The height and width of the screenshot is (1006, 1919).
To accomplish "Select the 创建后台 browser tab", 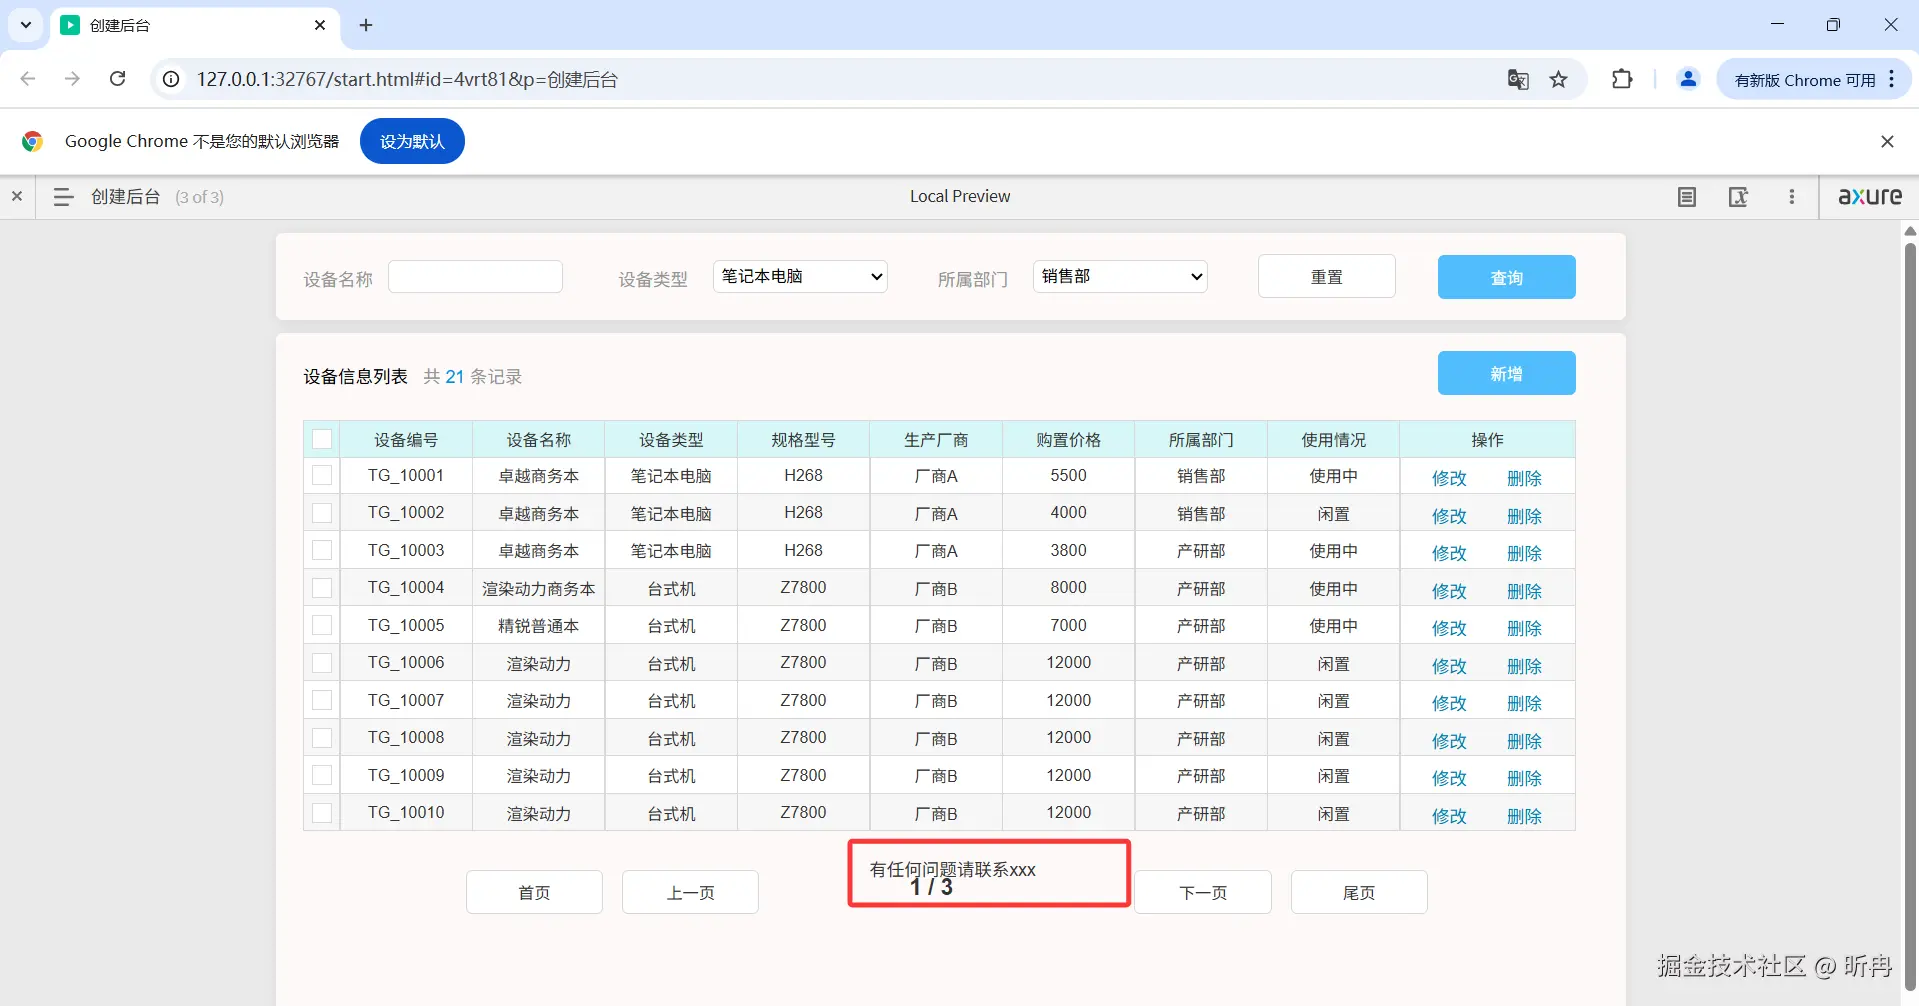I will click(195, 25).
